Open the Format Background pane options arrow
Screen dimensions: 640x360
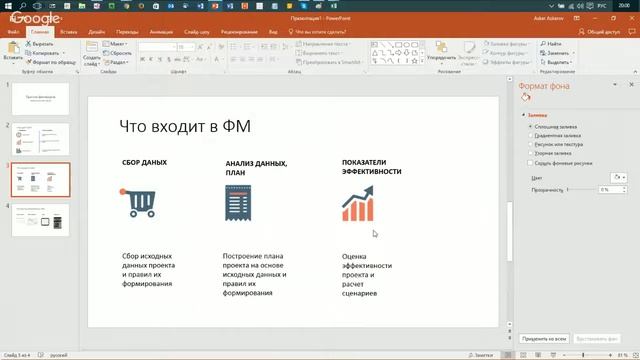pyautogui.click(x=615, y=84)
